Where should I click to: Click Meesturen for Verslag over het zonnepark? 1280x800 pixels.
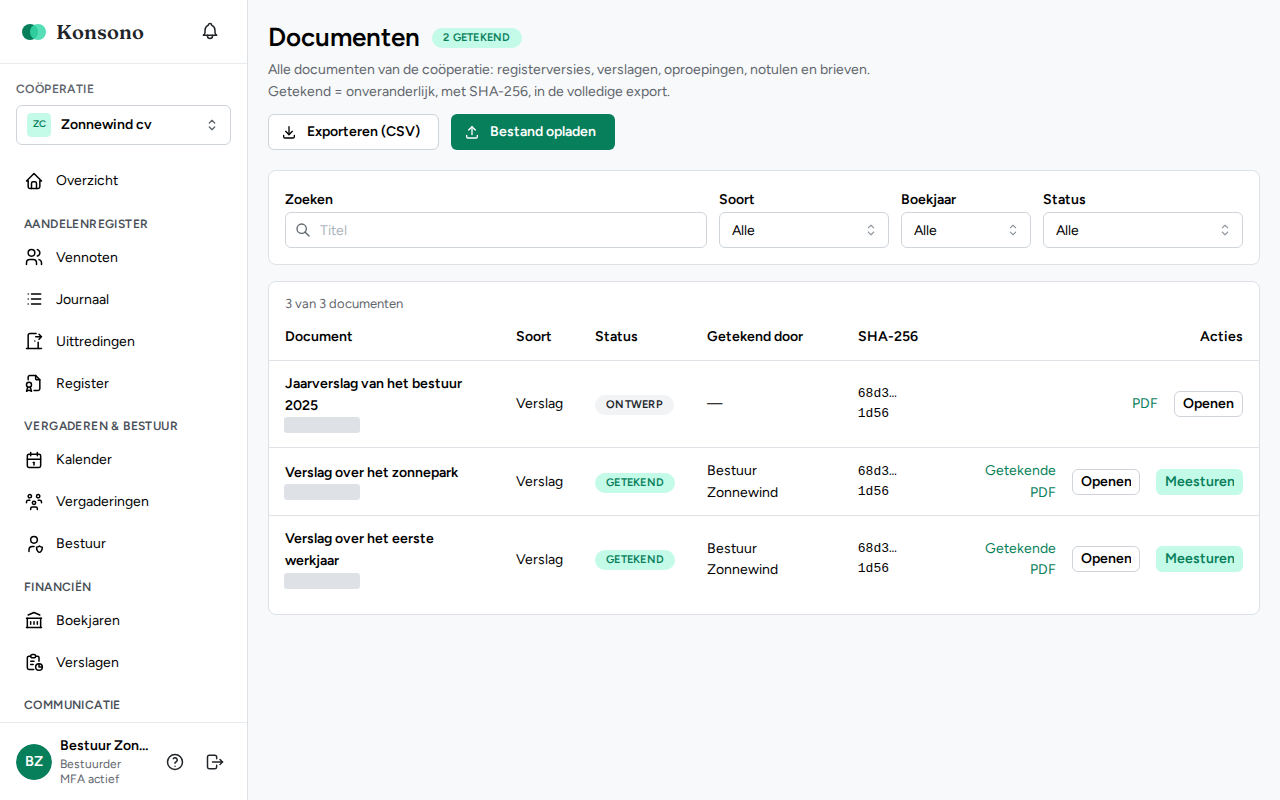click(1199, 482)
